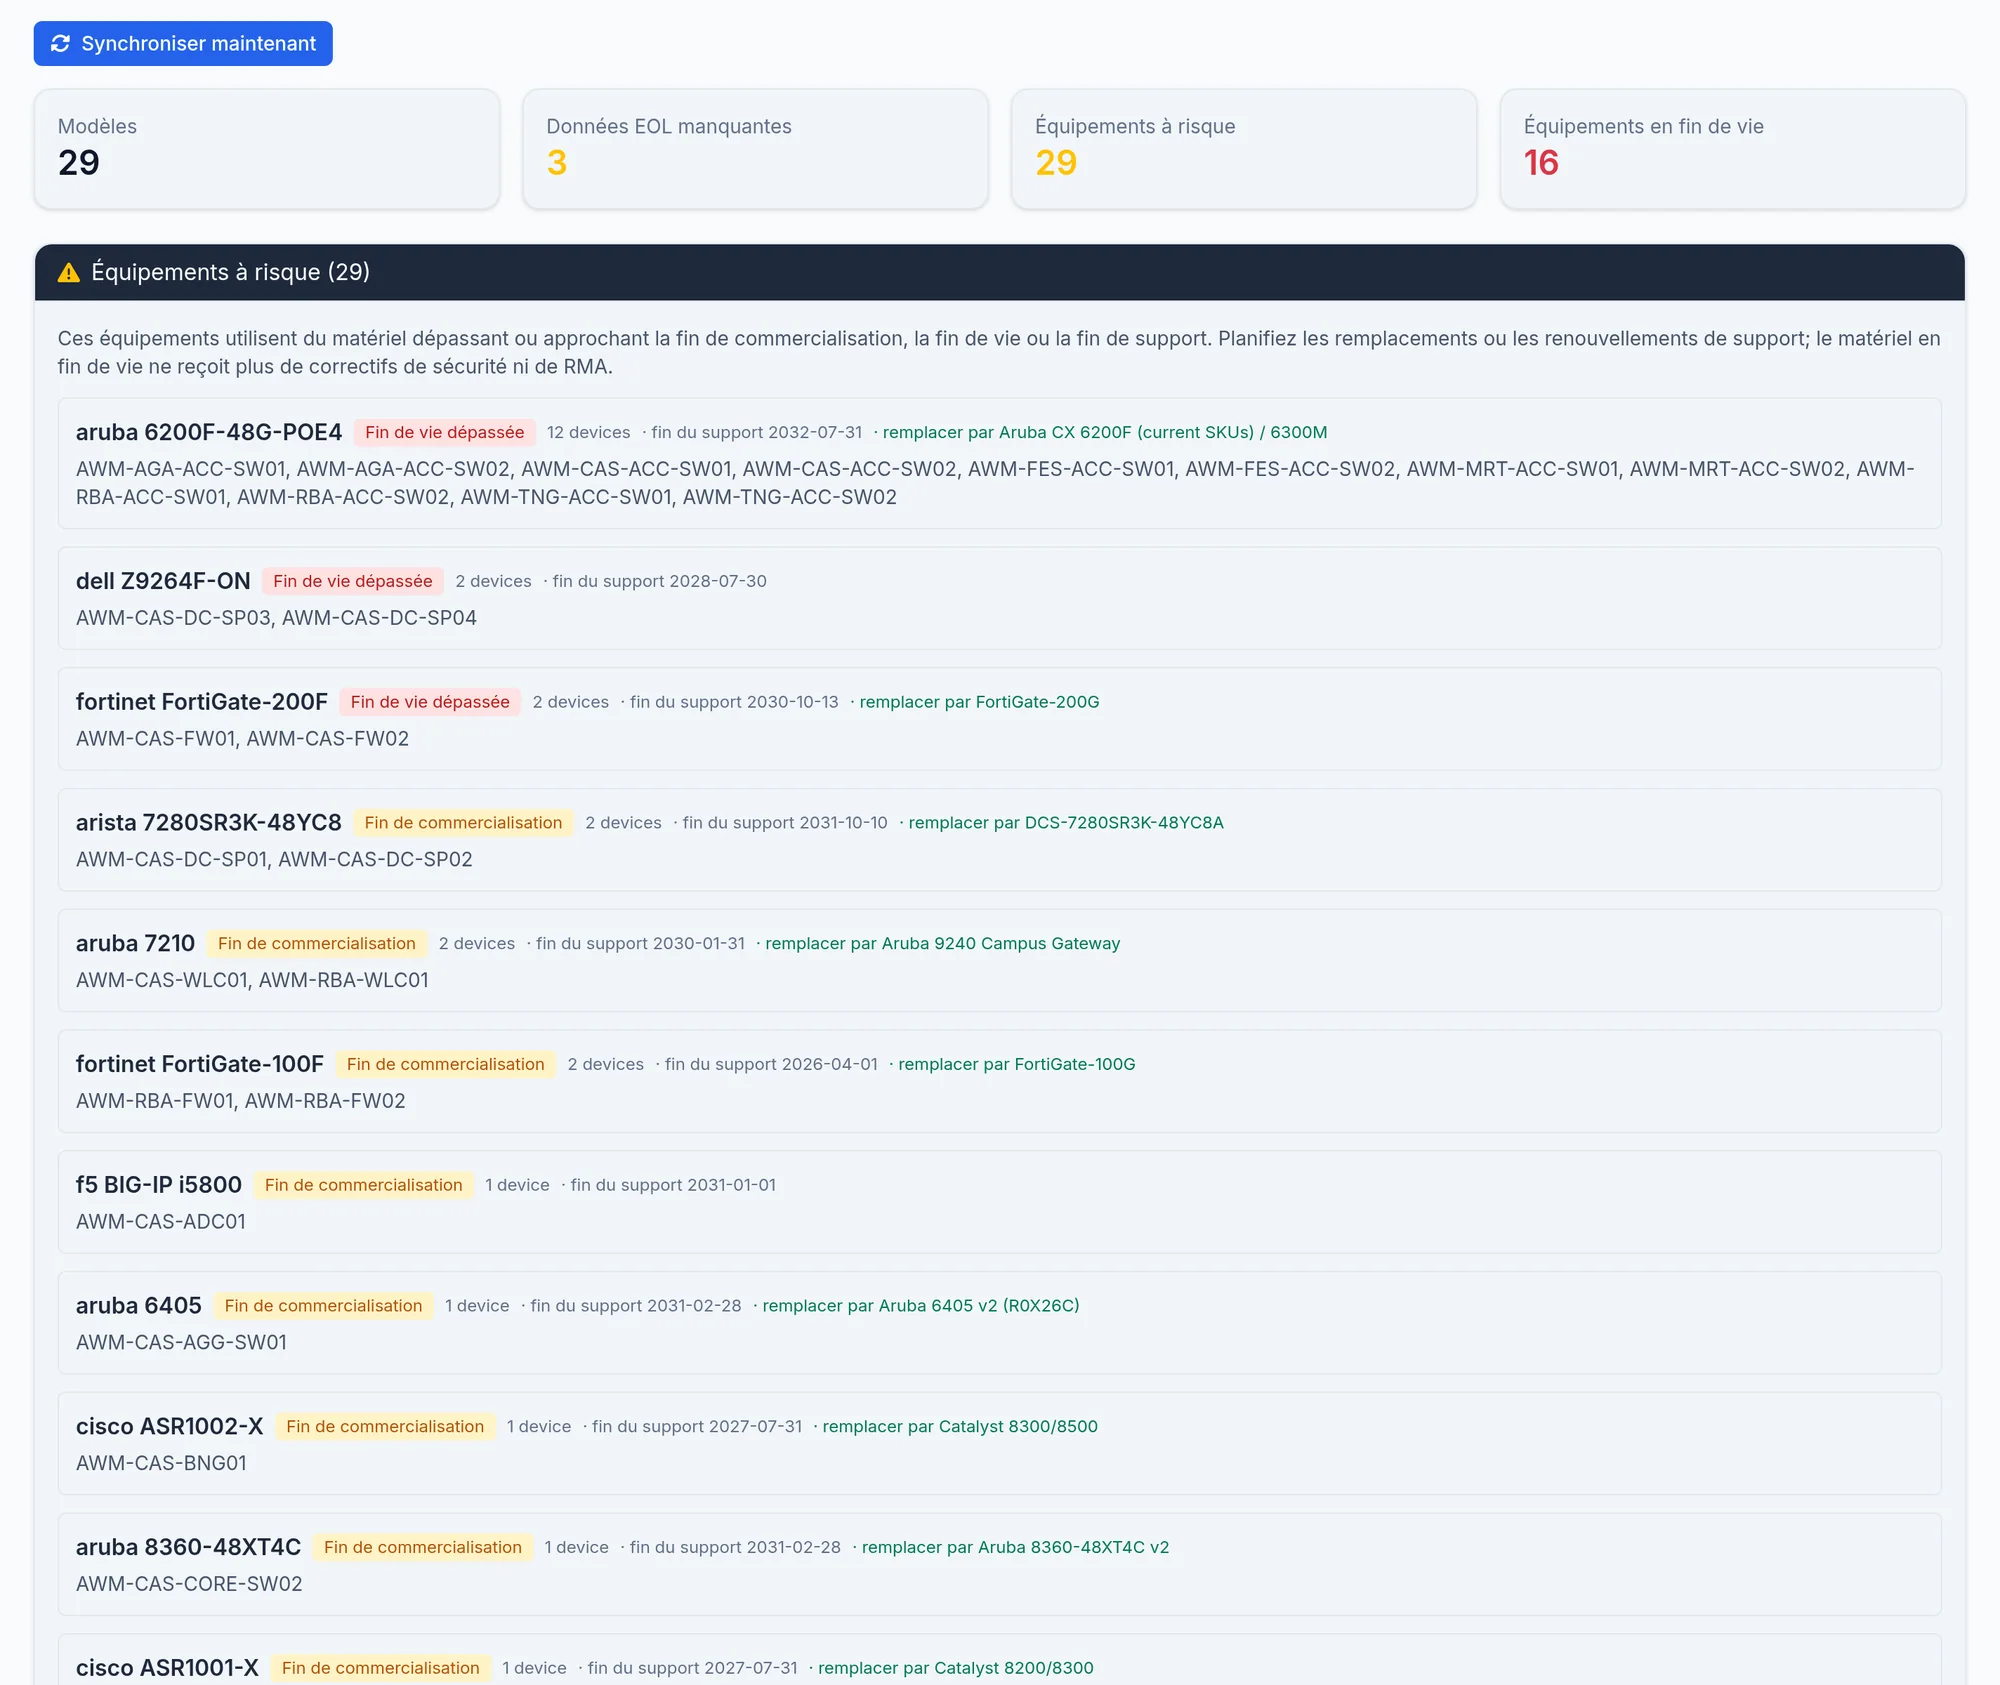Screen dimensions: 2000x1685
Task: Open the Modèles 29 stat card
Action: coord(267,149)
